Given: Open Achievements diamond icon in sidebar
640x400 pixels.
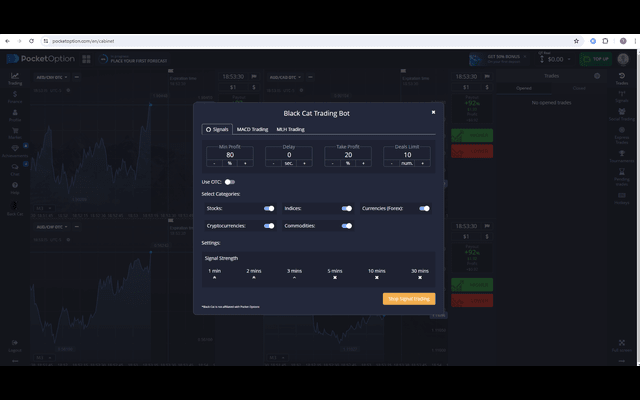Looking at the screenshot, I should click(x=15, y=151).
